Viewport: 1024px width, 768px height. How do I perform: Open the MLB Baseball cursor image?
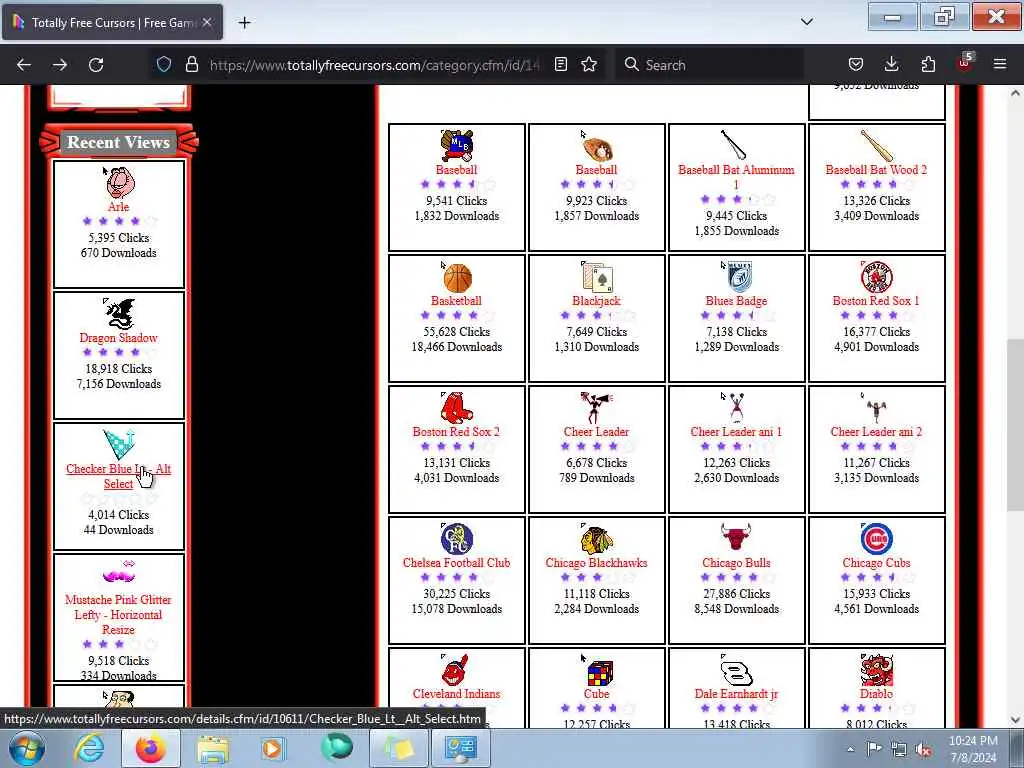pos(456,146)
